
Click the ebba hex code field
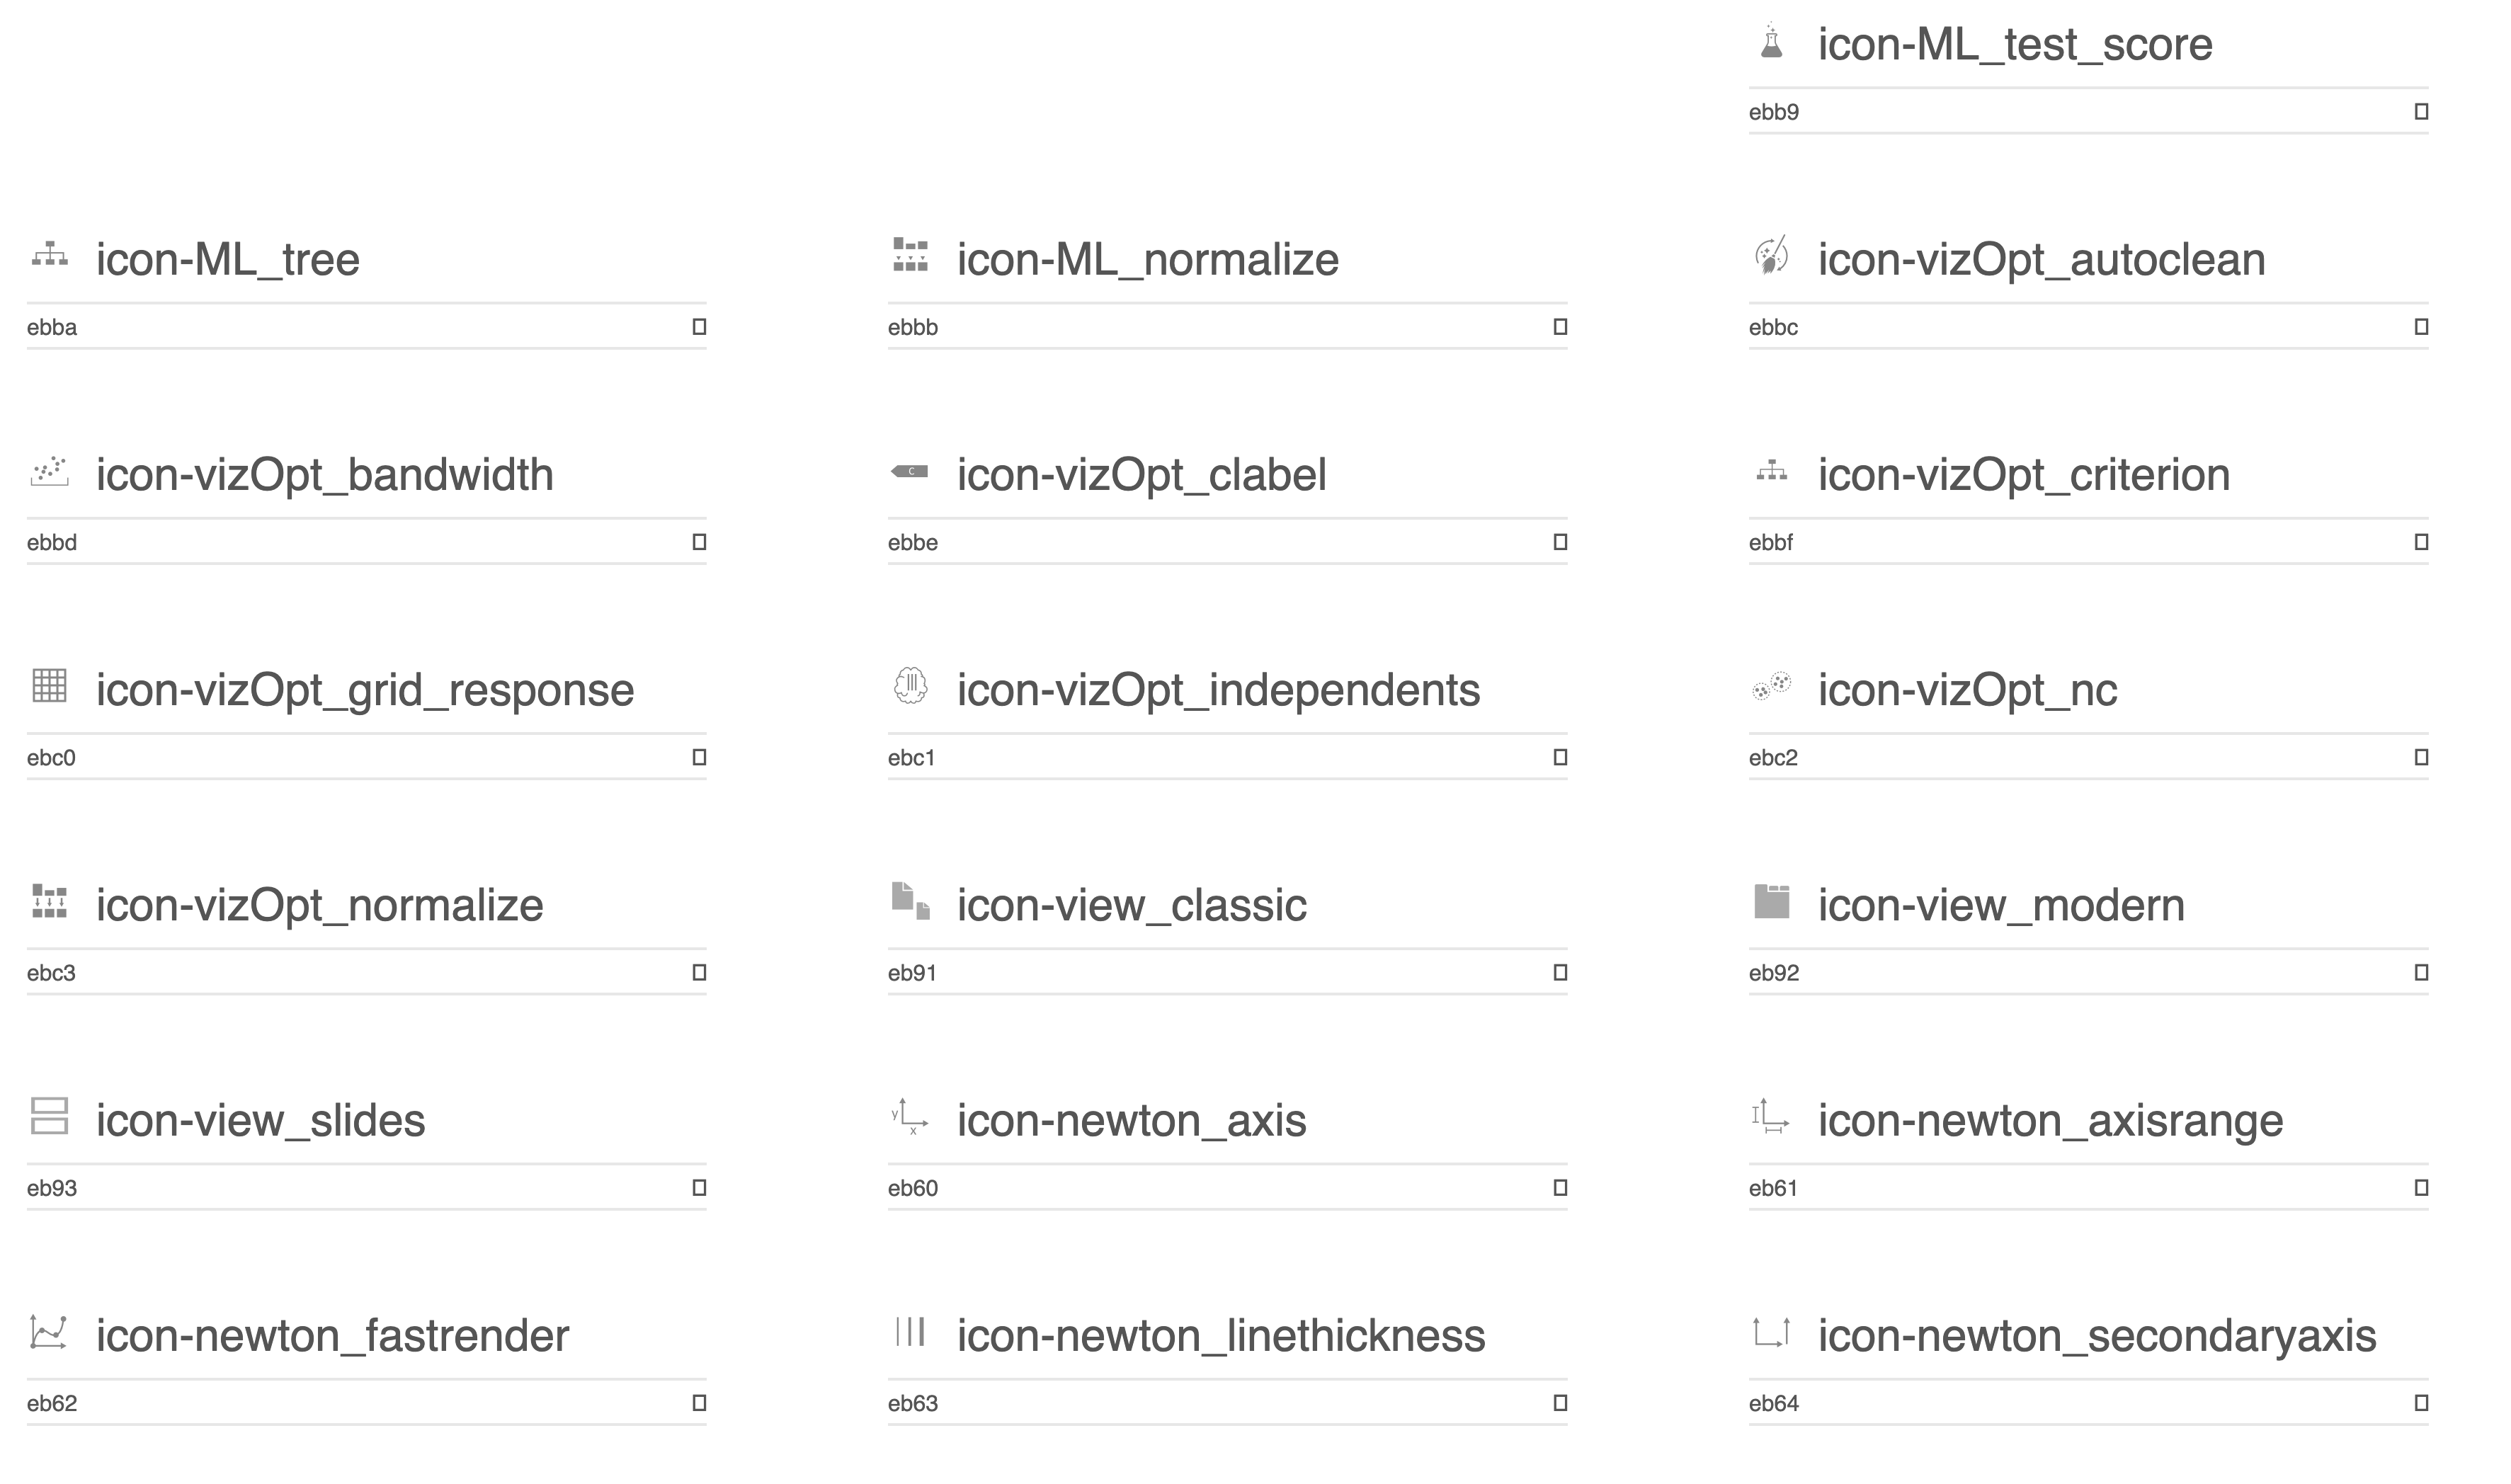pos(366,327)
